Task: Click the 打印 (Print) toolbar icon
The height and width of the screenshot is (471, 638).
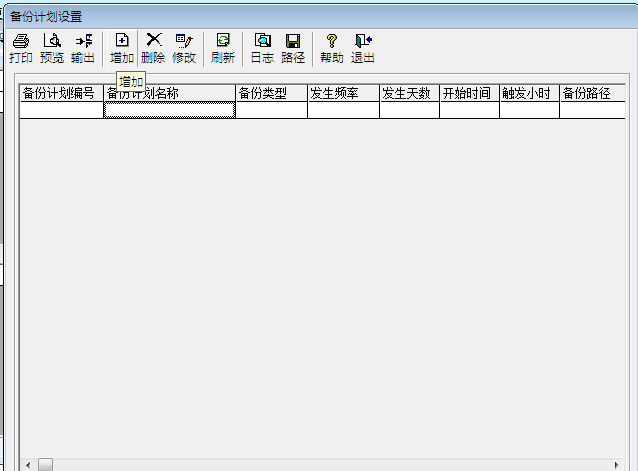Action: [x=20, y=48]
